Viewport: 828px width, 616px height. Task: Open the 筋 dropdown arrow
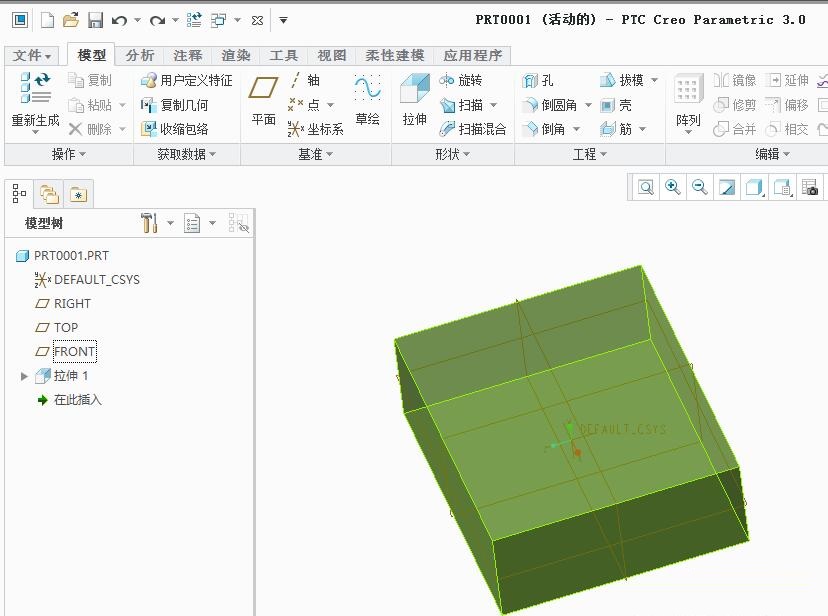(643, 129)
